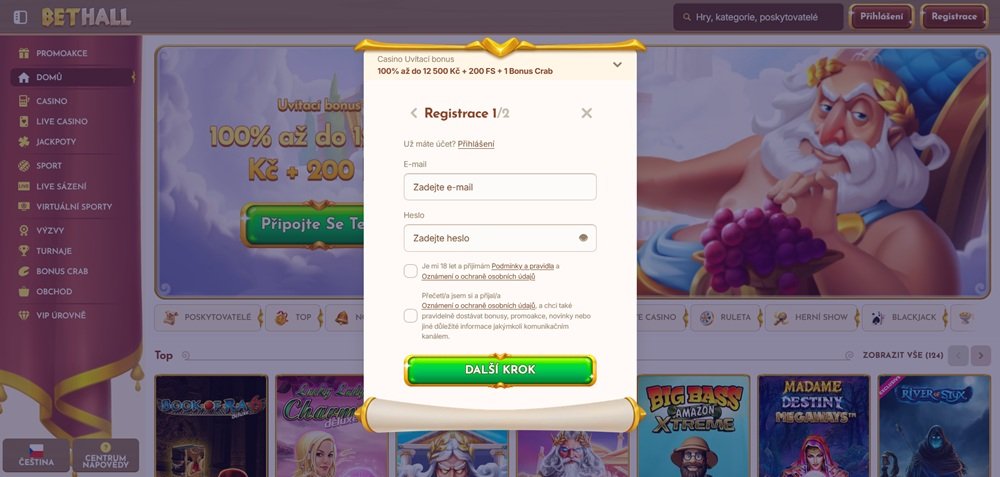Expand the Casino Uvítací bonus chevron

click(x=617, y=64)
